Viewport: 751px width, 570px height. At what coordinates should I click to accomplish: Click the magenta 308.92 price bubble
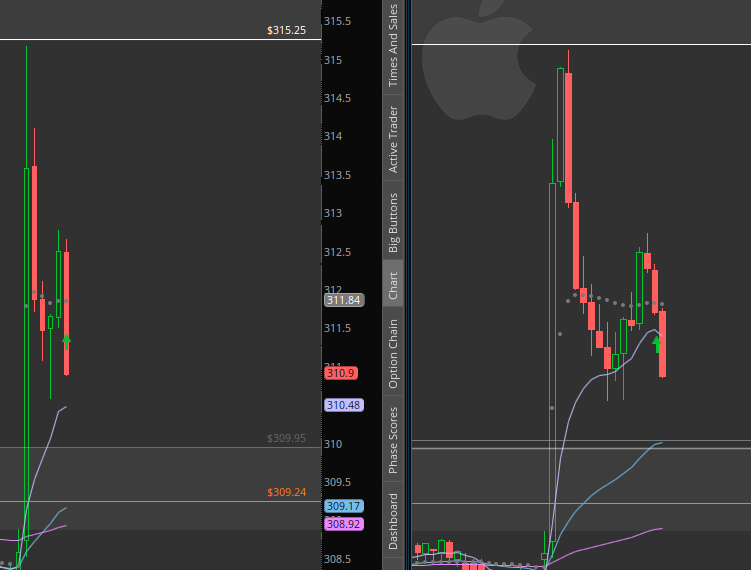(344, 524)
